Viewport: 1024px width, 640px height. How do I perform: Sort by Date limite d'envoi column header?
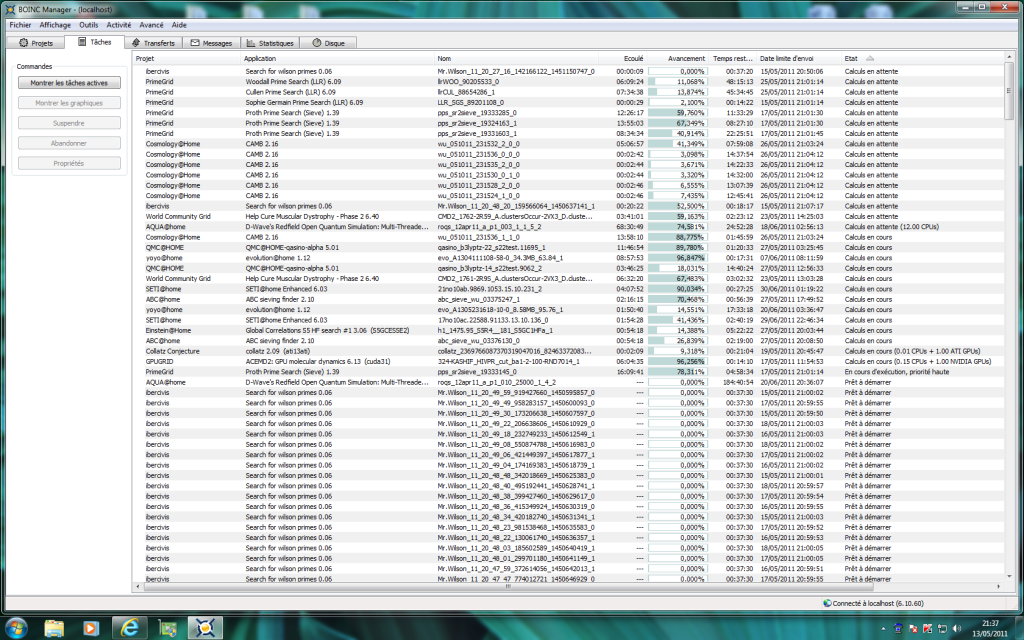tap(799, 59)
